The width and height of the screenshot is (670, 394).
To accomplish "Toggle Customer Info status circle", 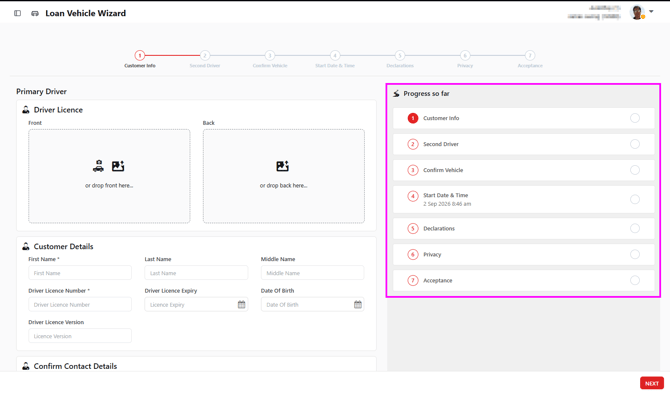I will [635, 118].
